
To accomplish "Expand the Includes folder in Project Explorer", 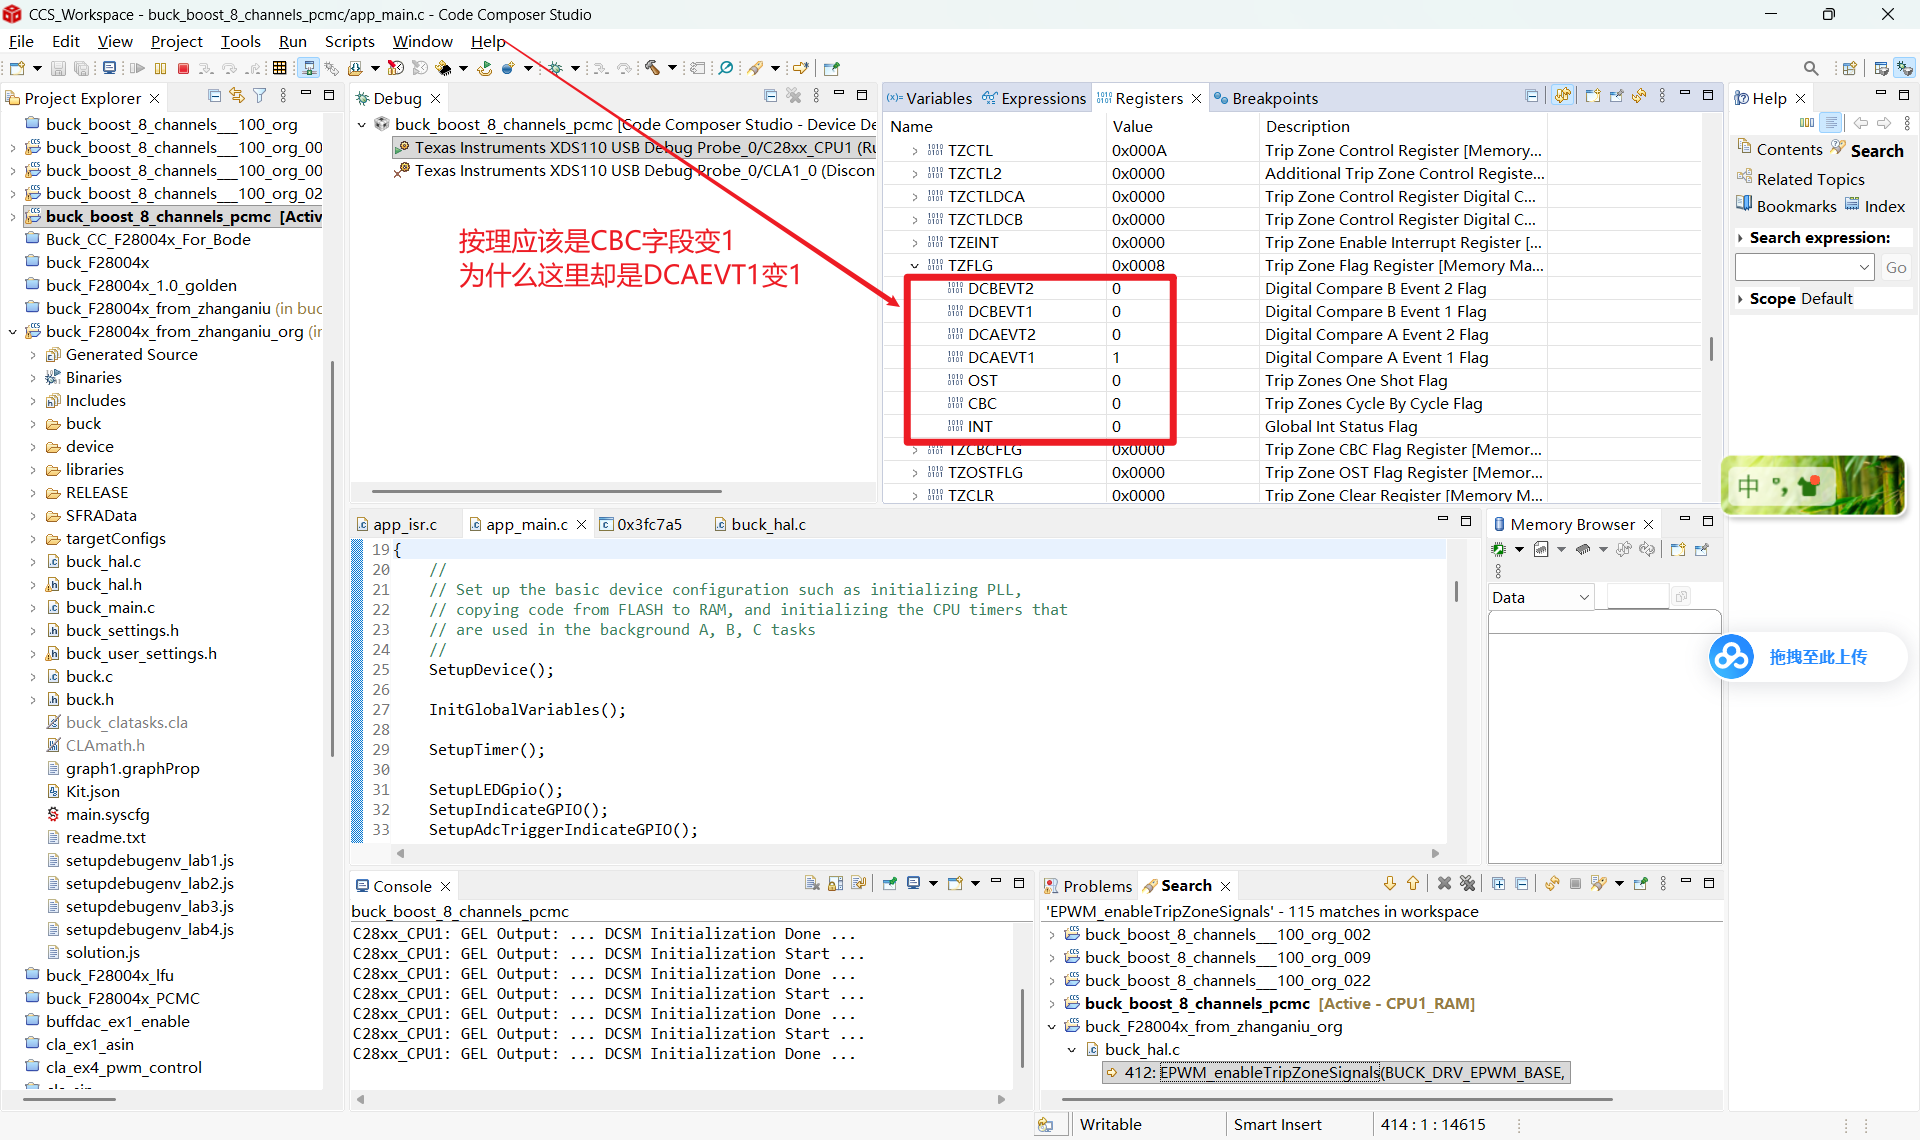I will tap(33, 401).
